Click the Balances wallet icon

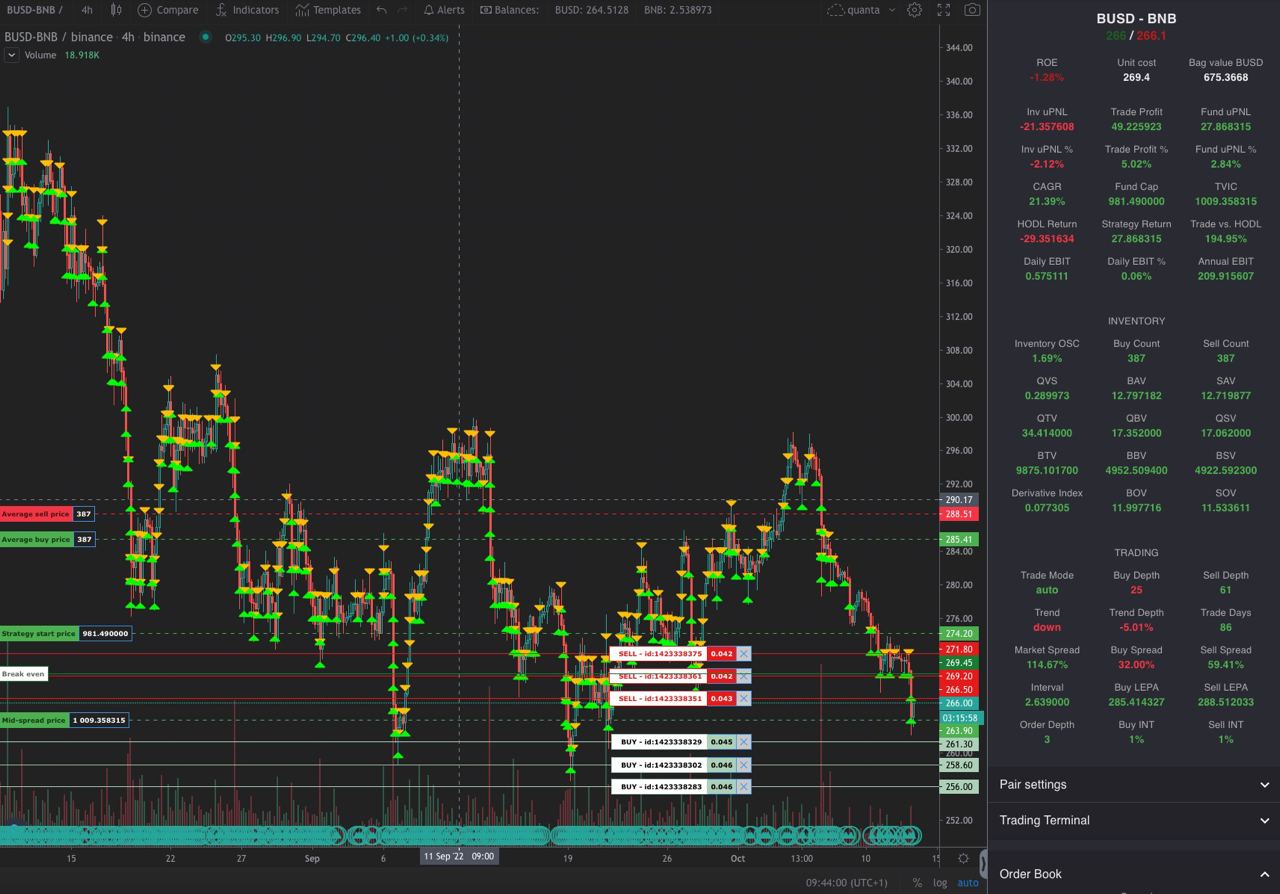[x=485, y=10]
